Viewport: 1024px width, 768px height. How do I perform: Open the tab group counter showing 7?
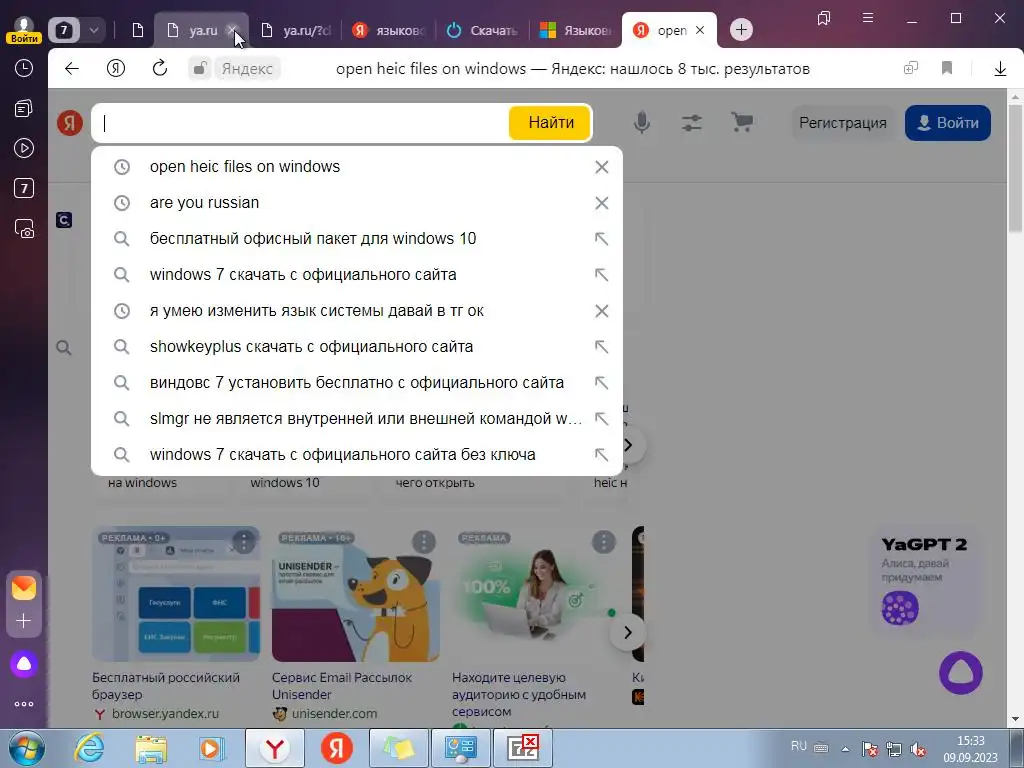(x=64, y=30)
